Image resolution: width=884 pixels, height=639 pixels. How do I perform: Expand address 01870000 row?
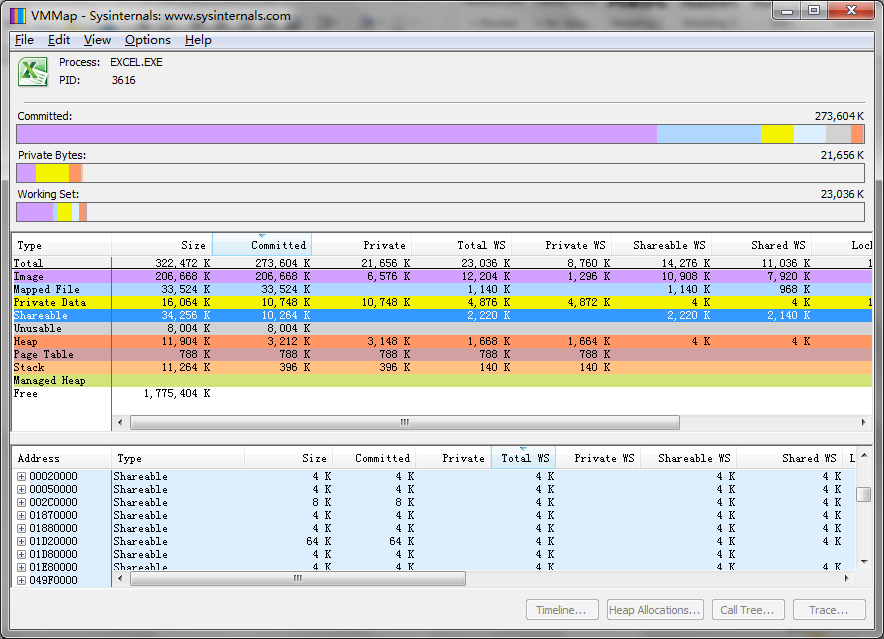tap(21, 515)
